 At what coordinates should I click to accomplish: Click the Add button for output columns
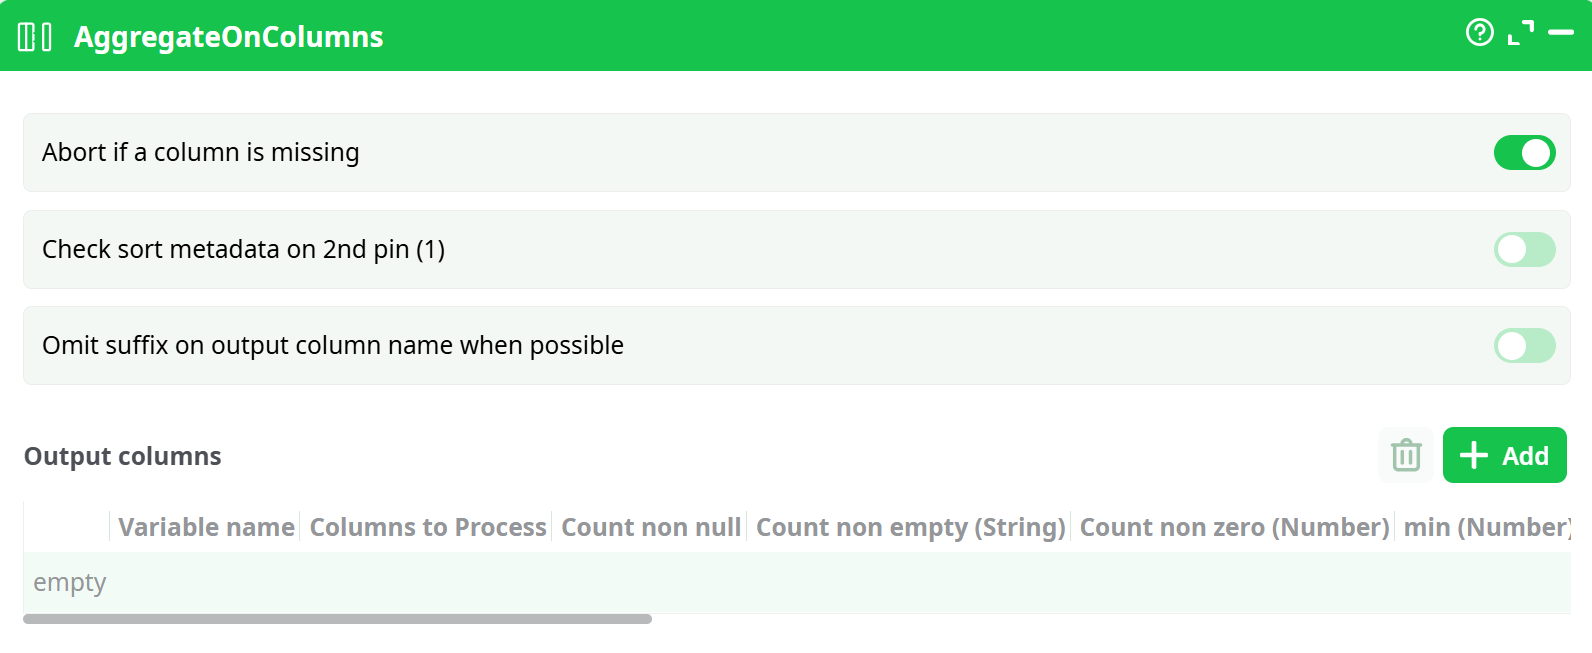pyautogui.click(x=1505, y=455)
